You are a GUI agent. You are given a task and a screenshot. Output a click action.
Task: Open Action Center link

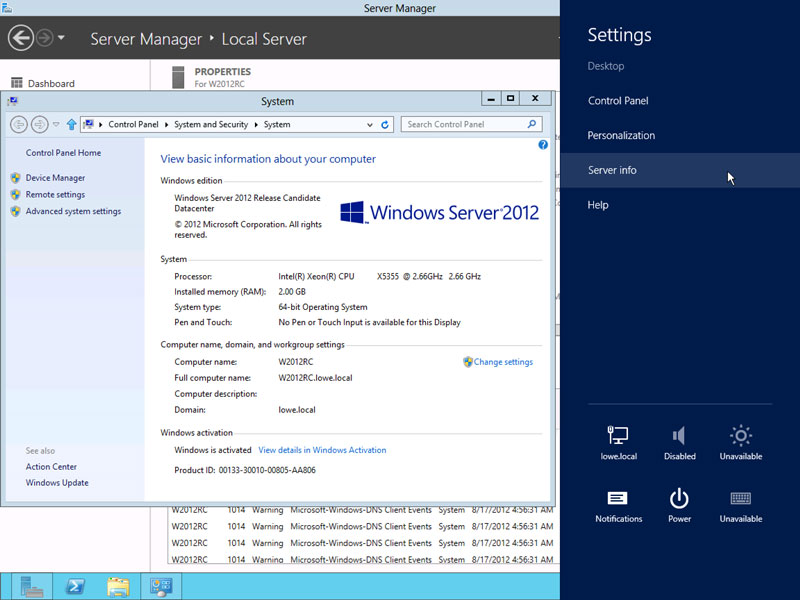coord(51,466)
